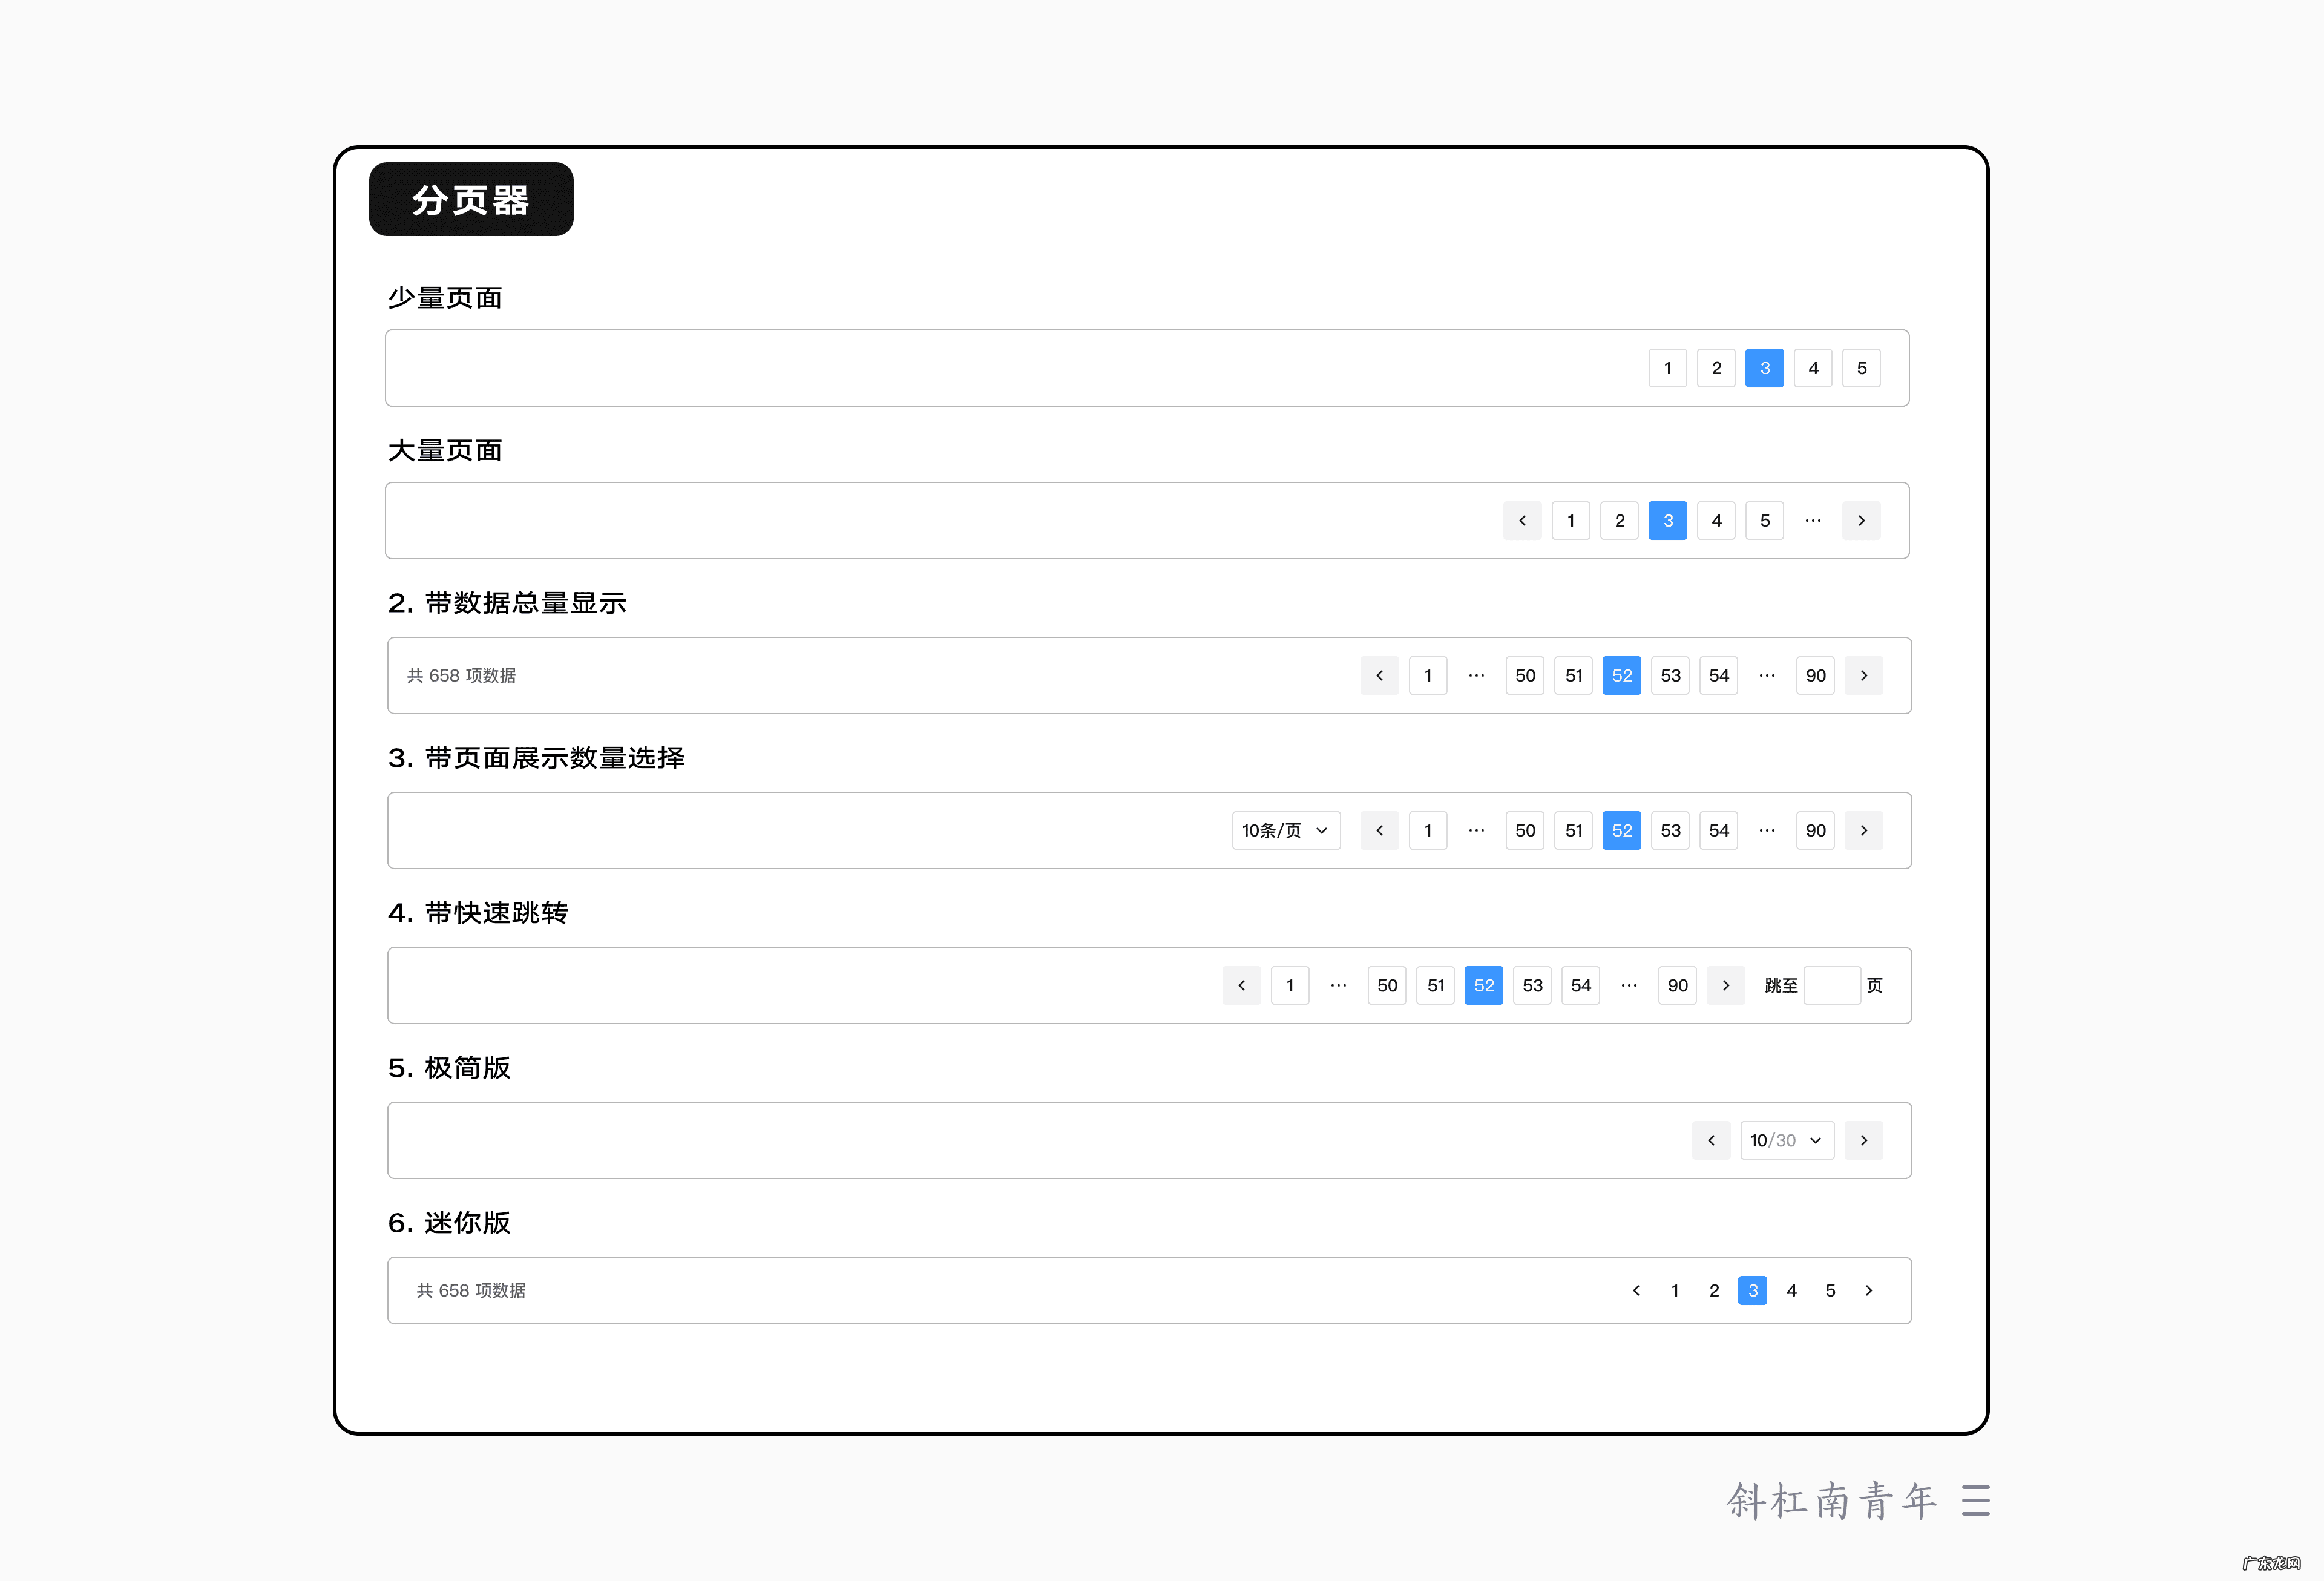Click page 2 in 迷你版 pagination
Image resolution: width=2324 pixels, height=1581 pixels.
click(x=1714, y=1290)
